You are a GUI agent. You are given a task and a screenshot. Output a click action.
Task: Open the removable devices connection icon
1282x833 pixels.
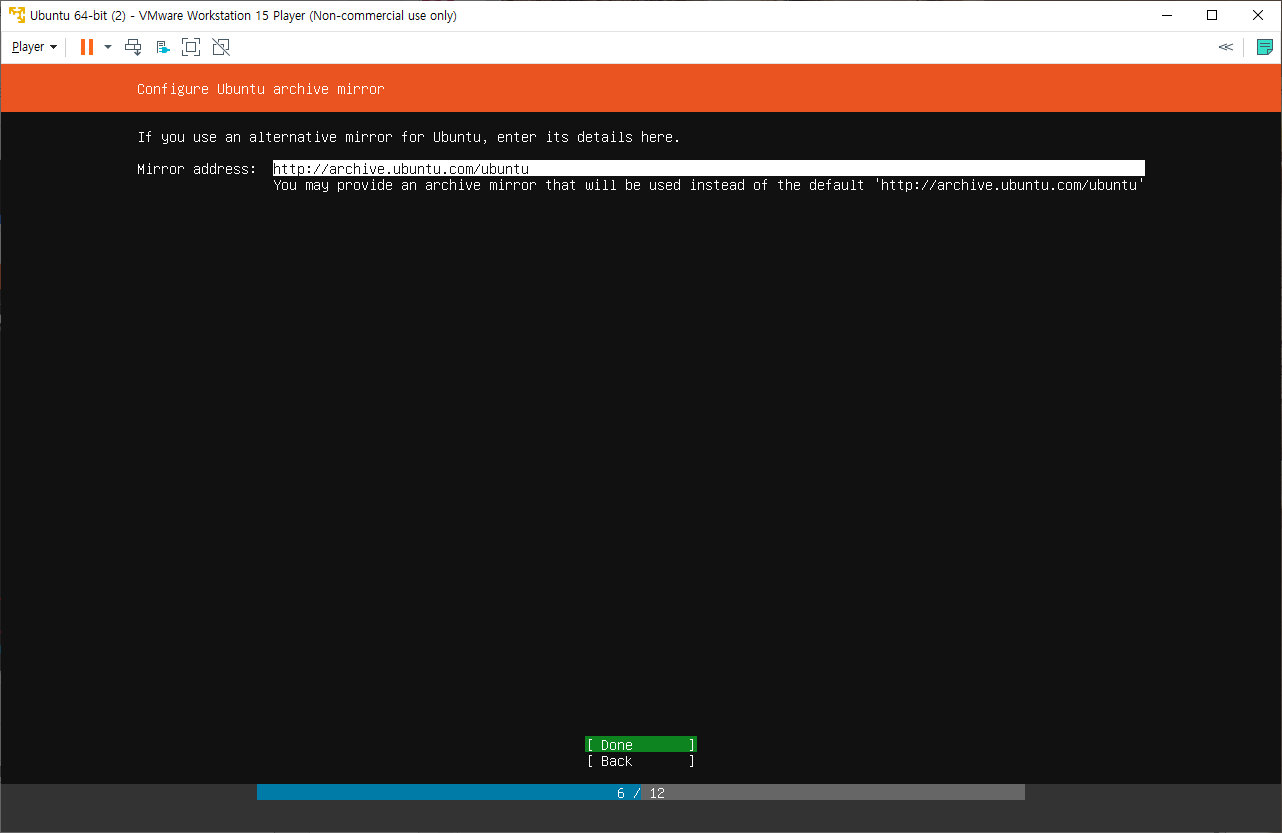tap(163, 47)
